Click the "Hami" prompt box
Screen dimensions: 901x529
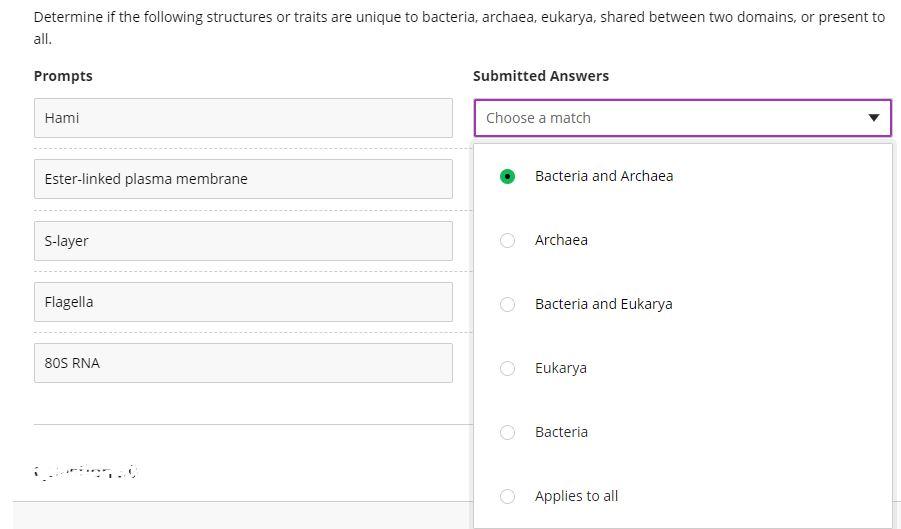click(x=243, y=118)
